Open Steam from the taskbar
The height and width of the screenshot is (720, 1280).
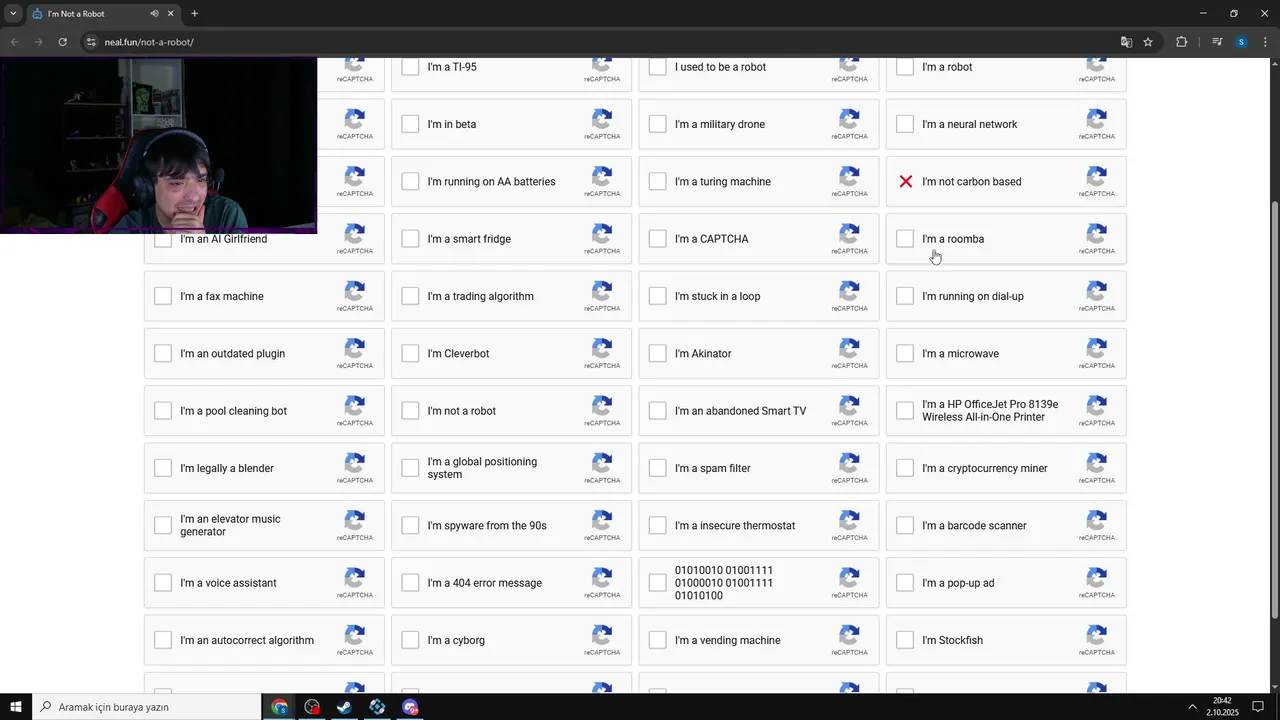[344, 707]
